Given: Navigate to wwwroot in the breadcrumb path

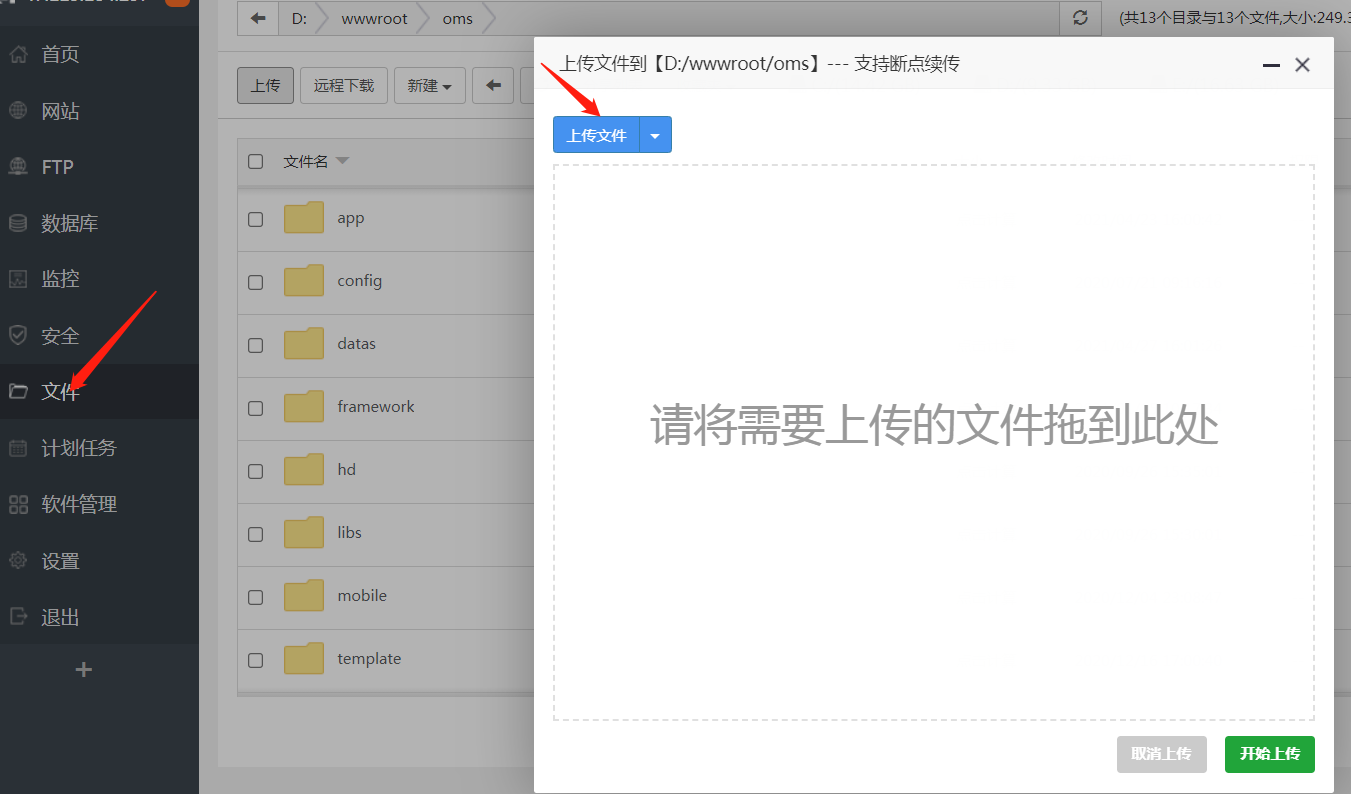Looking at the screenshot, I should point(374,18).
